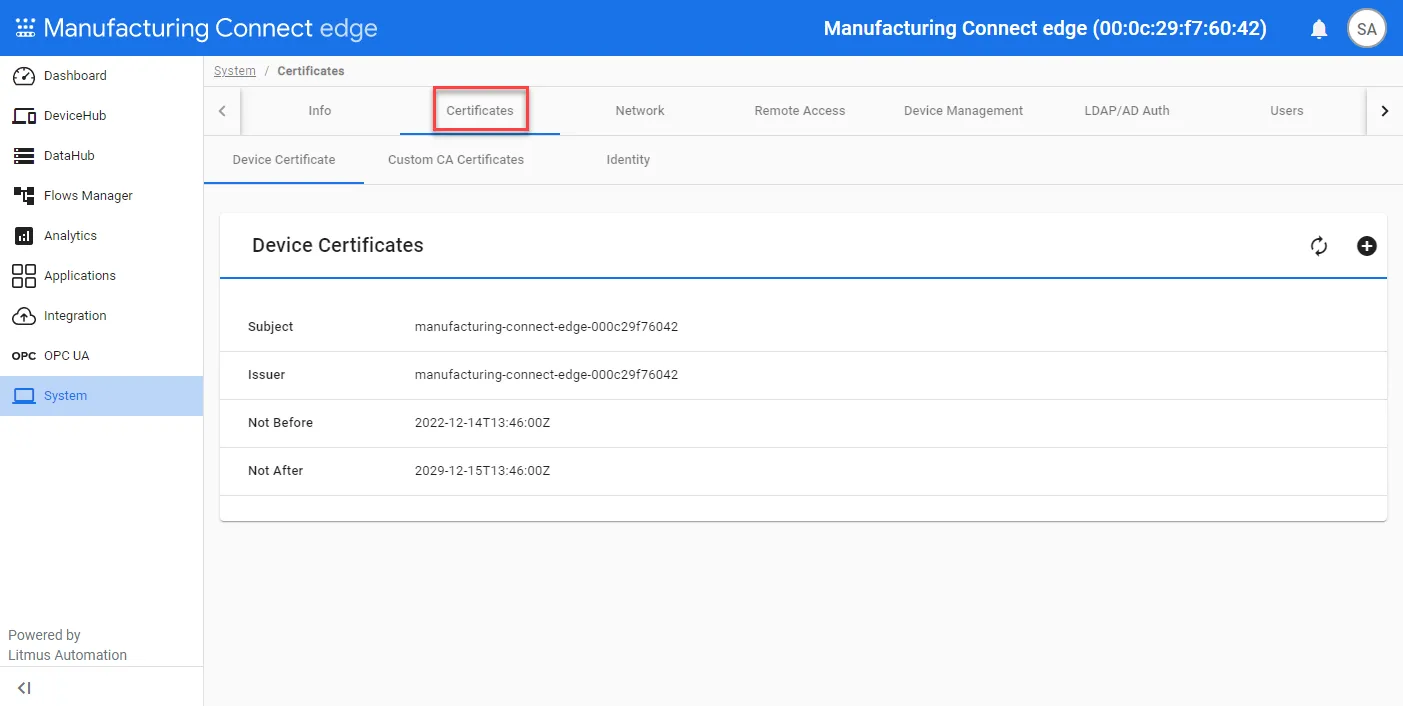Click the System laptop icon
1403x706 pixels.
[x=24, y=396]
